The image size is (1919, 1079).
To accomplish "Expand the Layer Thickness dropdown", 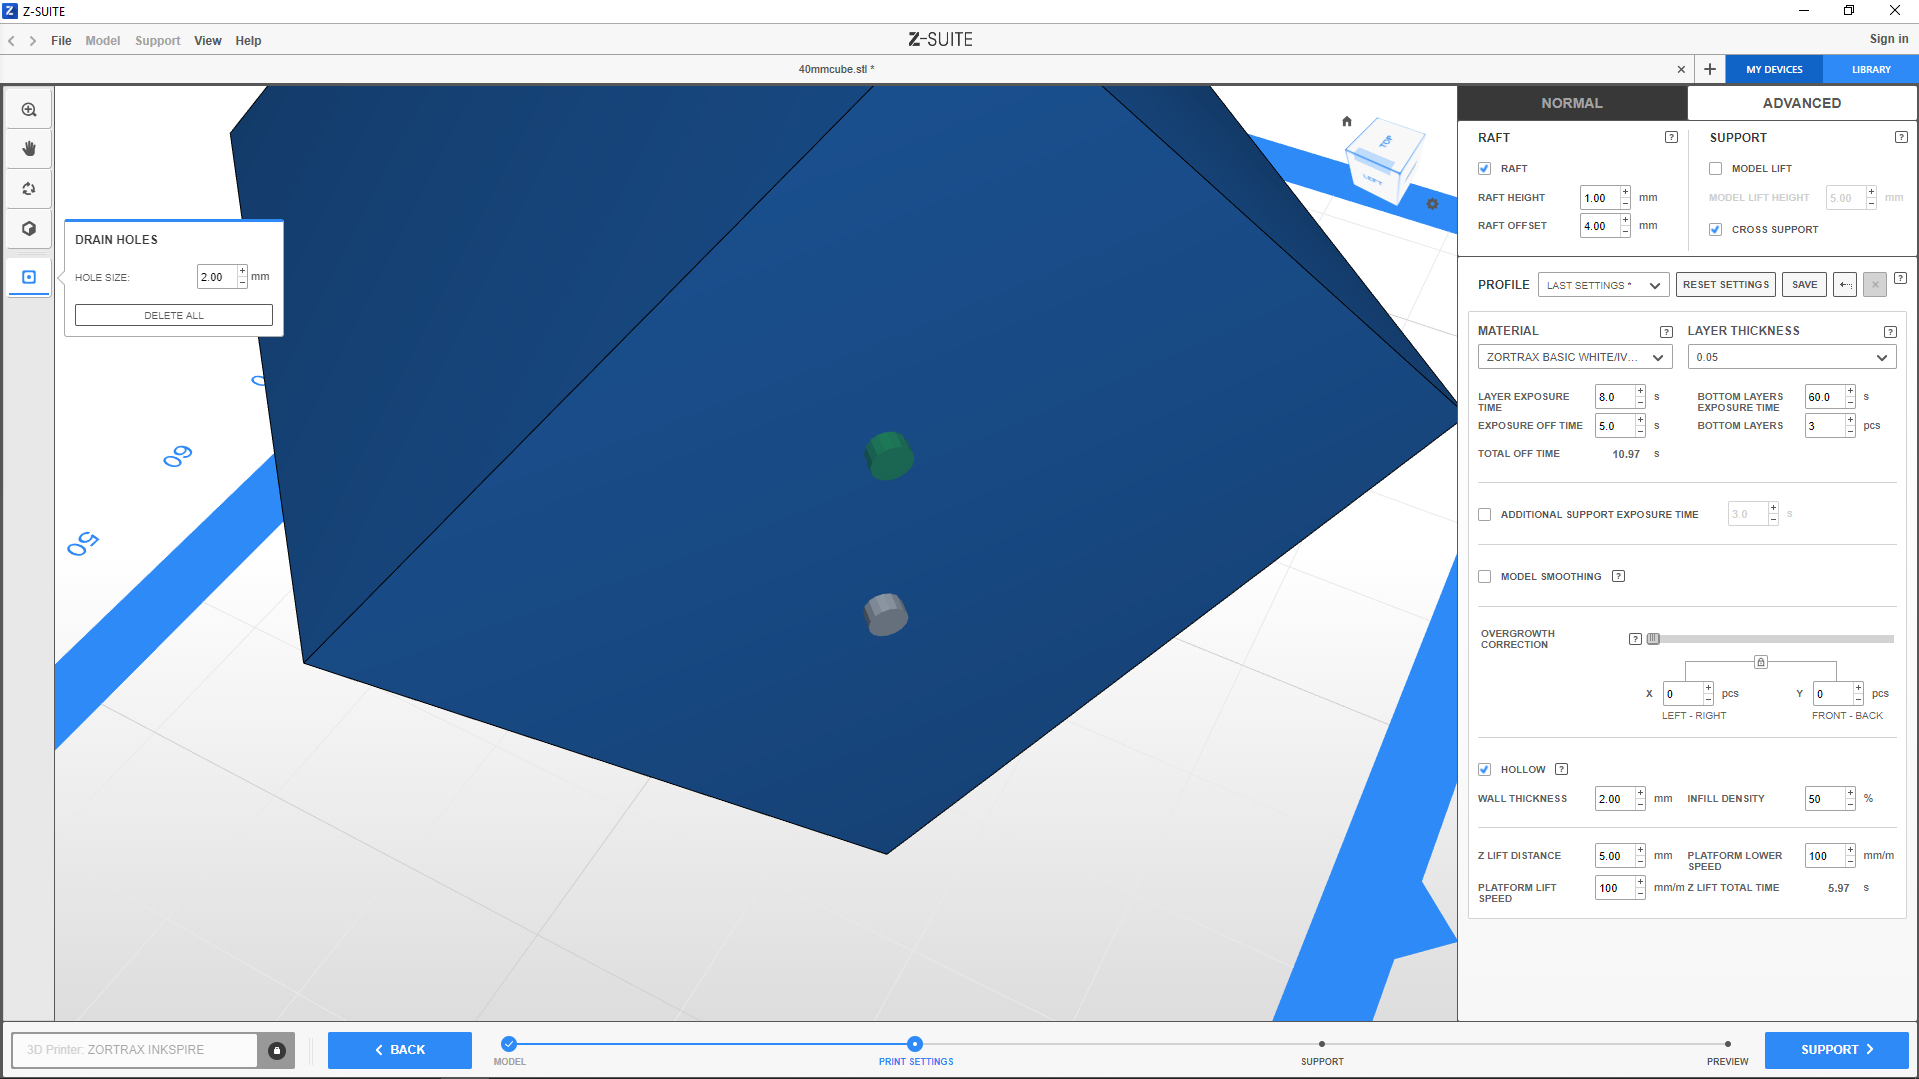I will (x=1791, y=357).
